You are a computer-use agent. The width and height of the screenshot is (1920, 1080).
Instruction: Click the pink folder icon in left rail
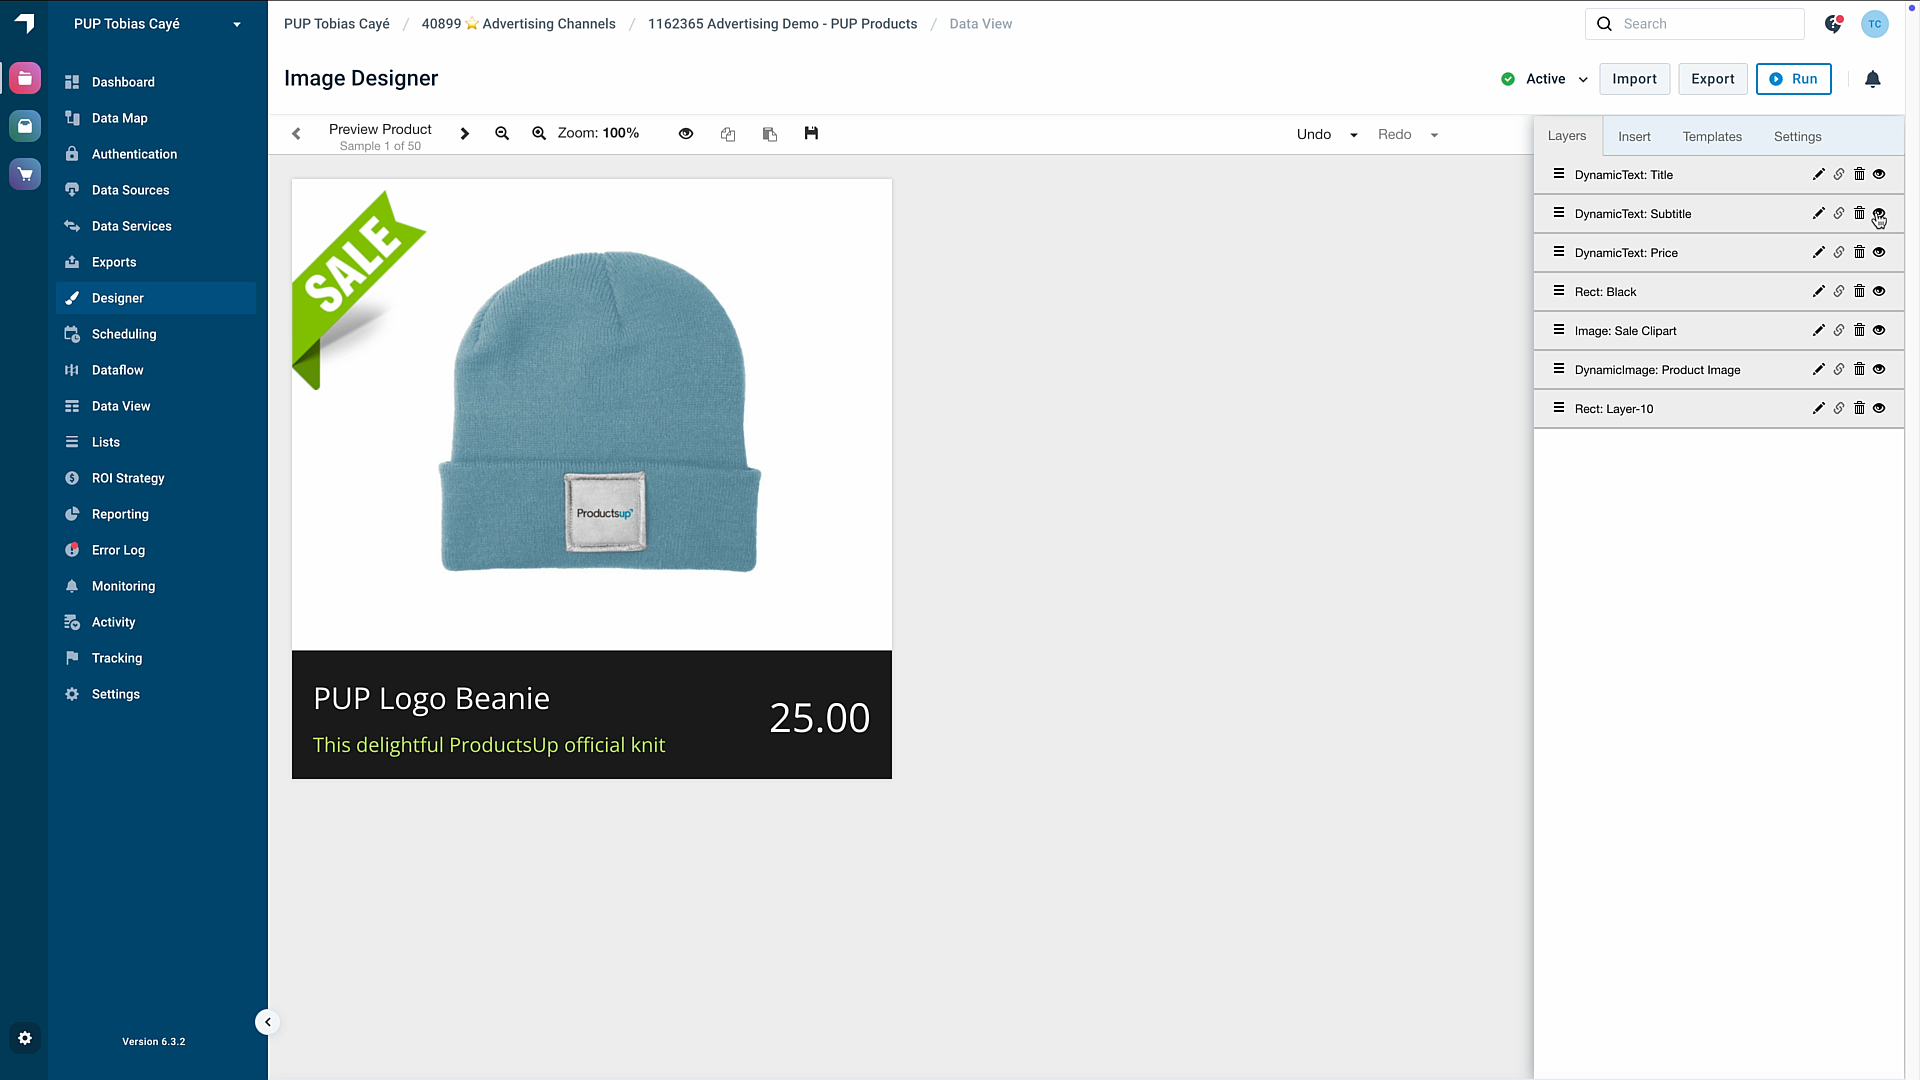pos(25,78)
